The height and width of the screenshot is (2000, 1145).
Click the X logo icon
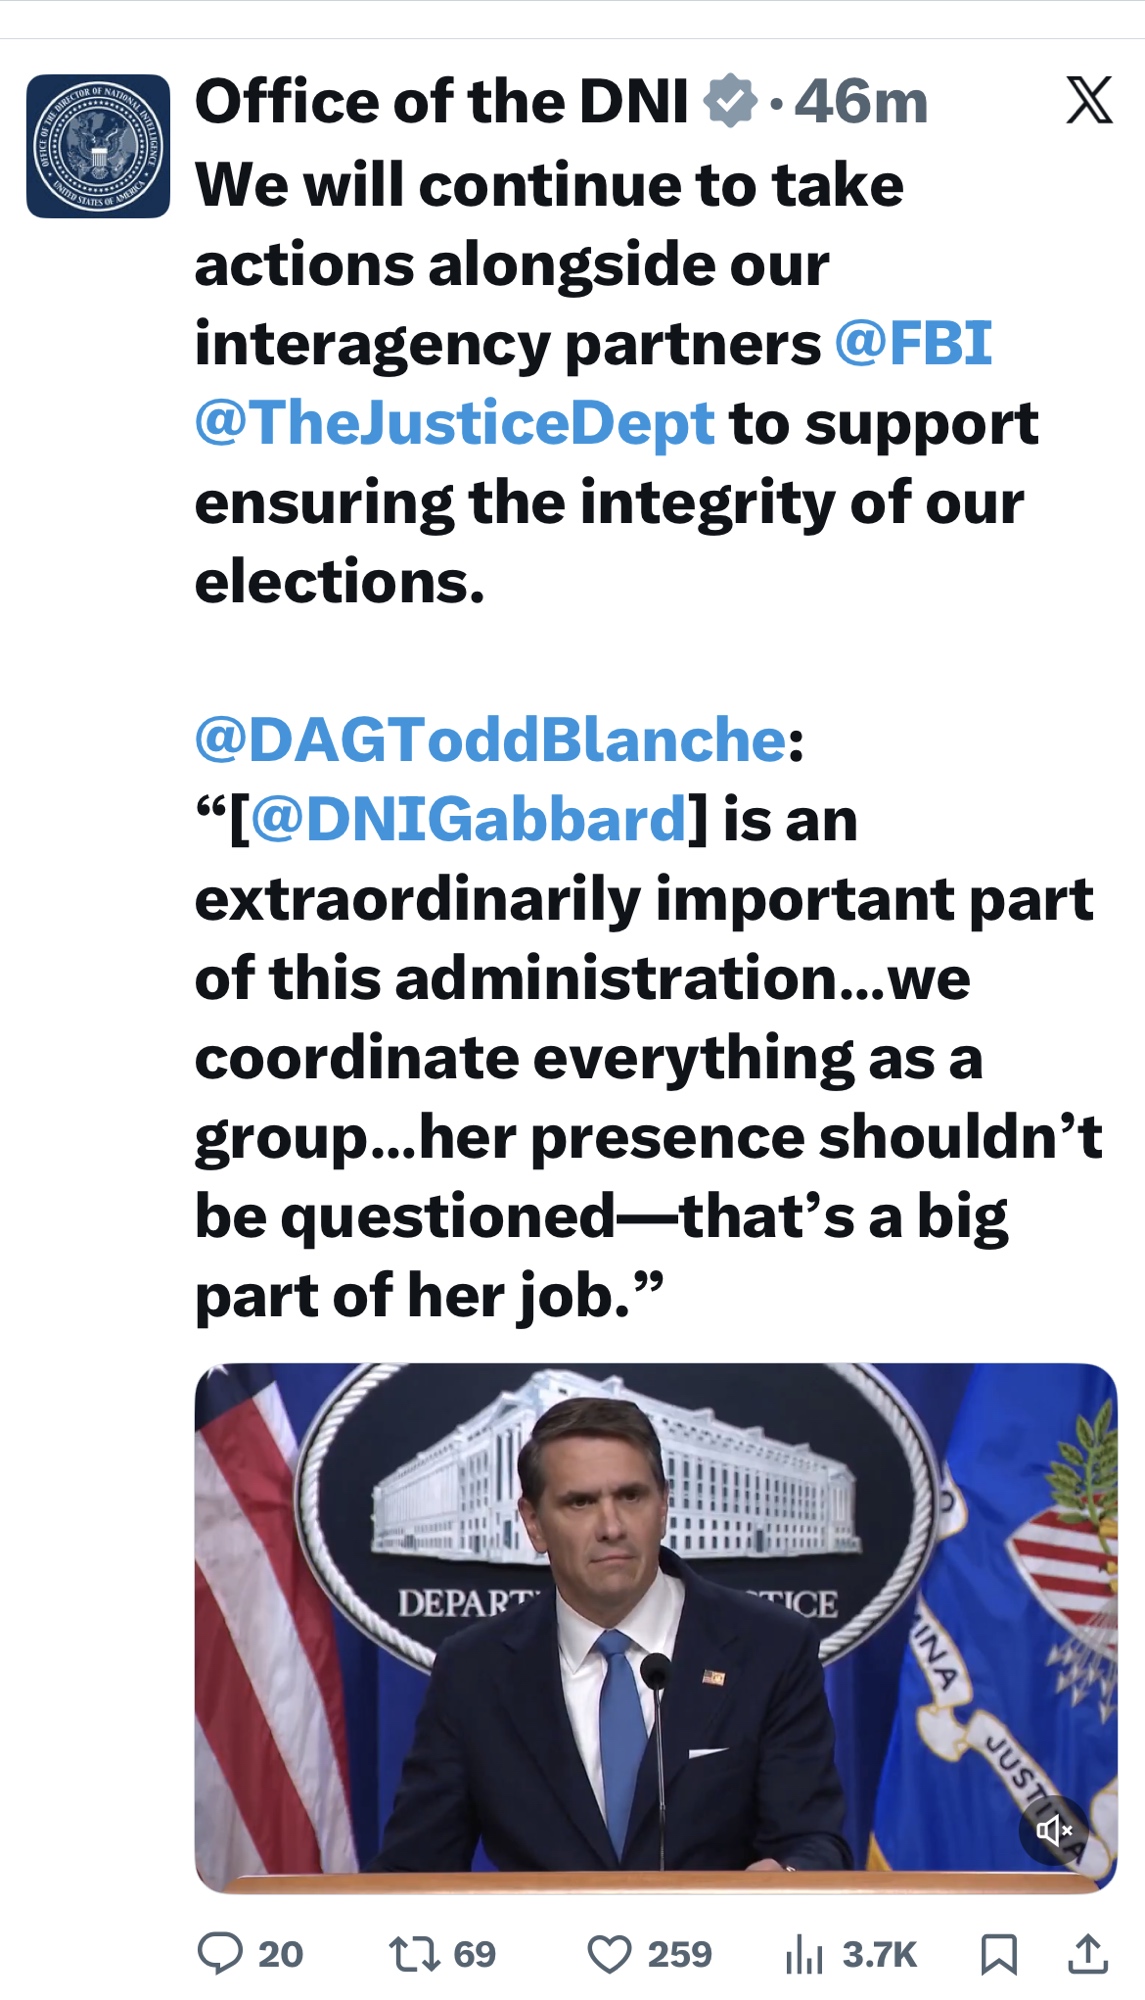coord(1088,101)
